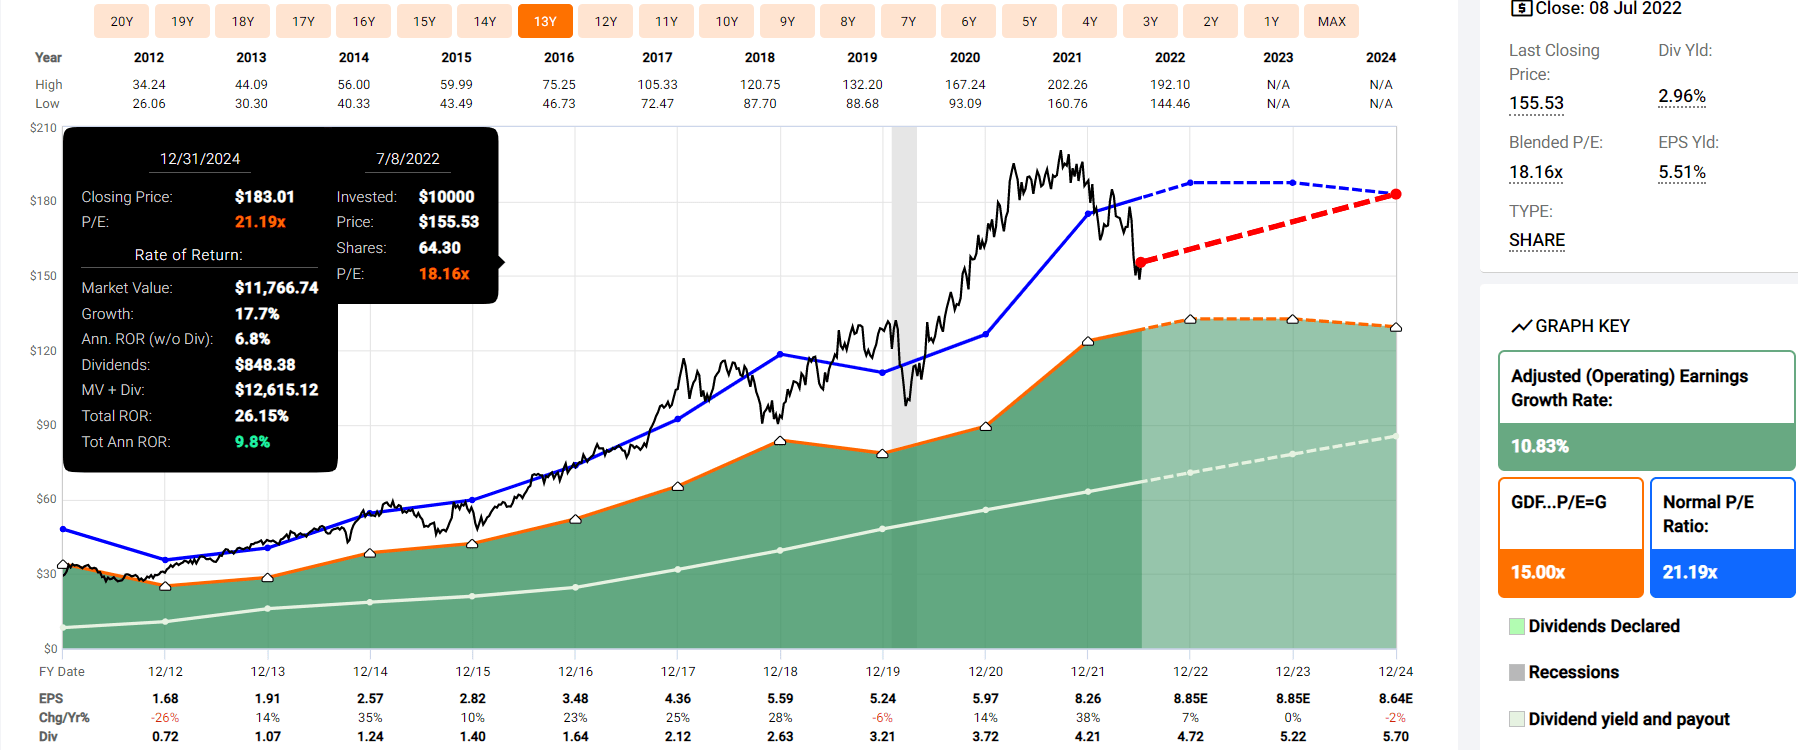Screen dimensions: 1798x750
Task: Click the 12/31/2024 date in the tooltip
Action: point(200,158)
